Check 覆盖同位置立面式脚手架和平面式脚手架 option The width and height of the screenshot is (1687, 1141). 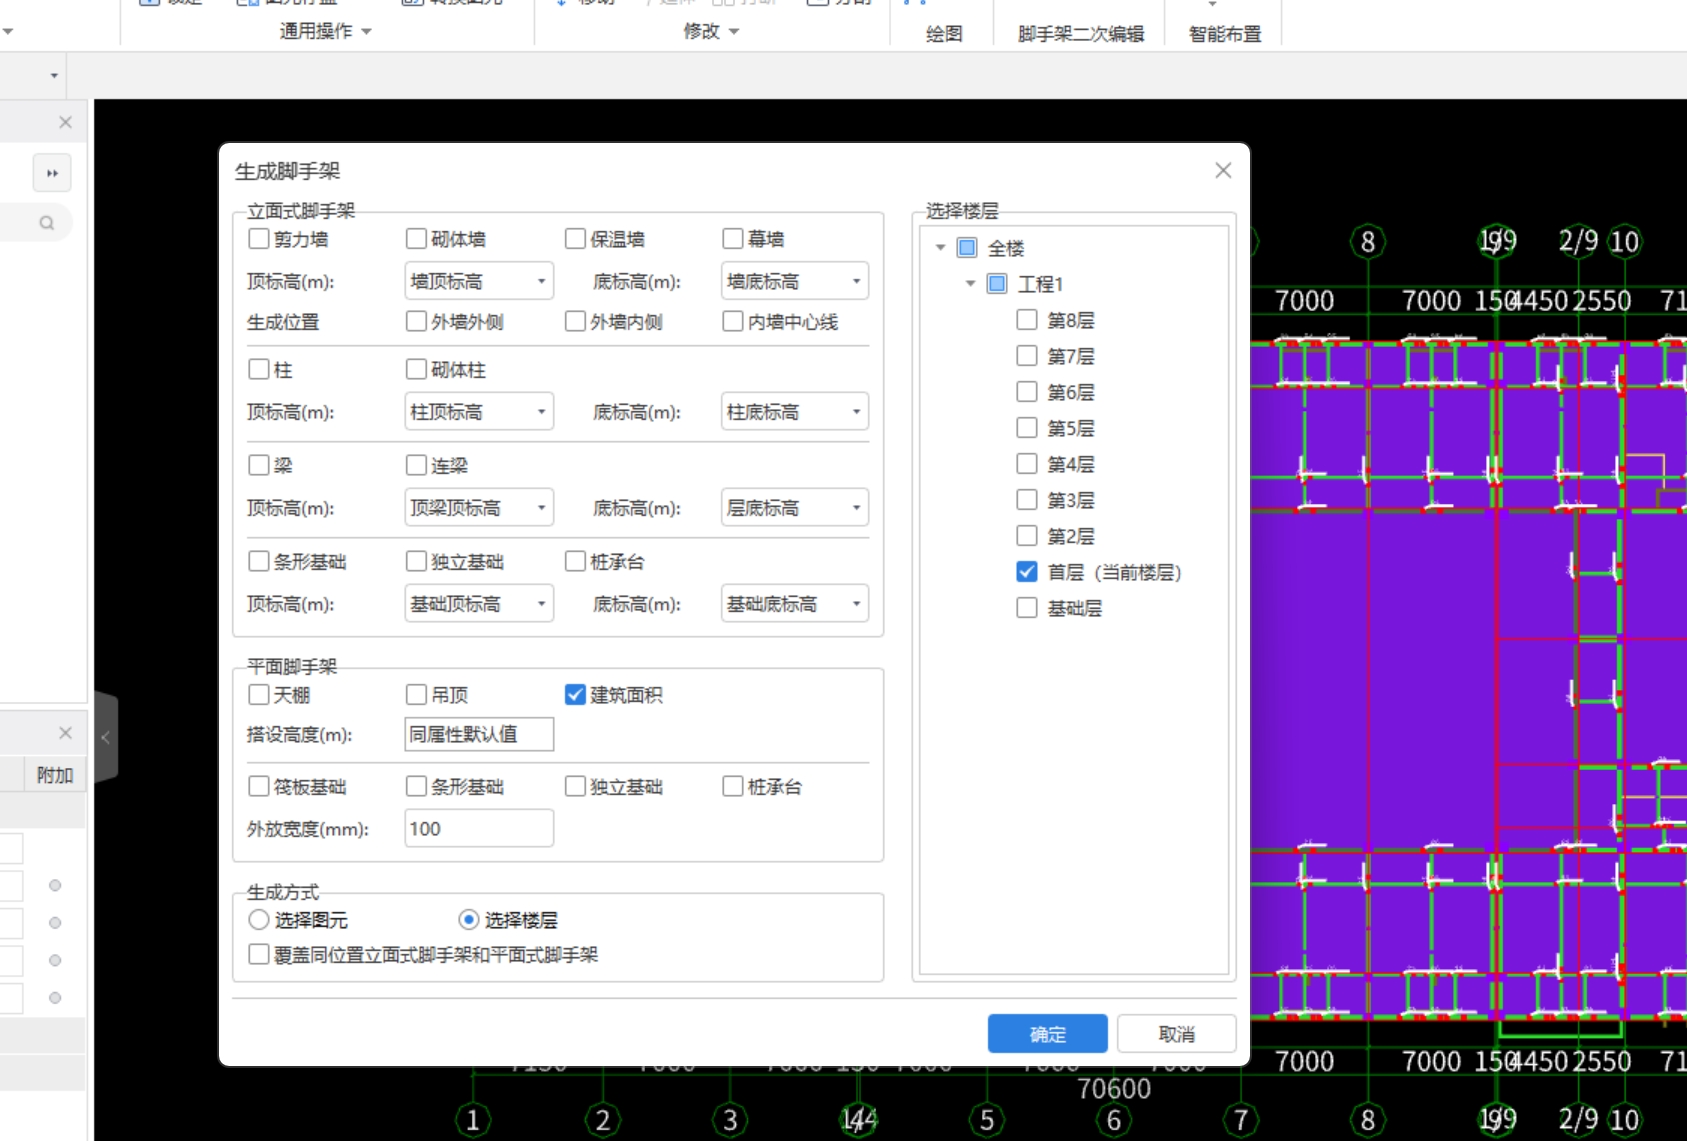[x=259, y=954]
